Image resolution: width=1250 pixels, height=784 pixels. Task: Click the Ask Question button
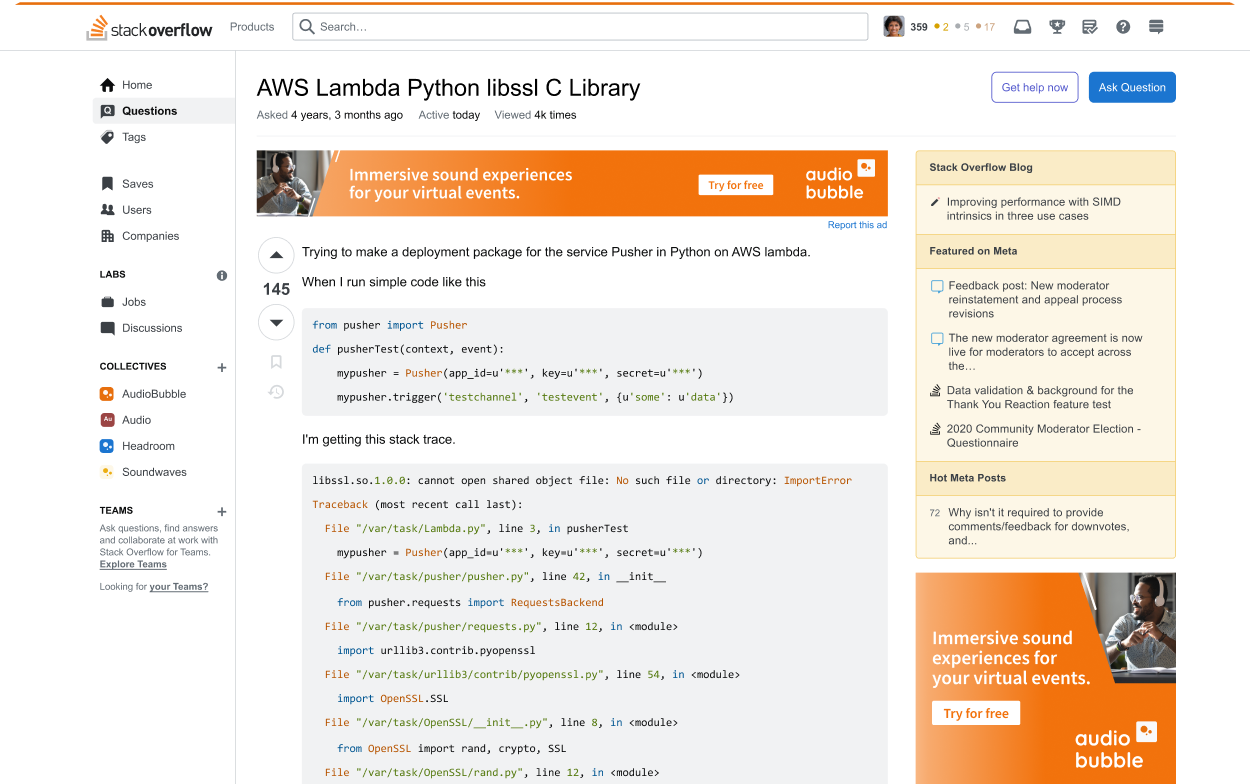click(1132, 87)
